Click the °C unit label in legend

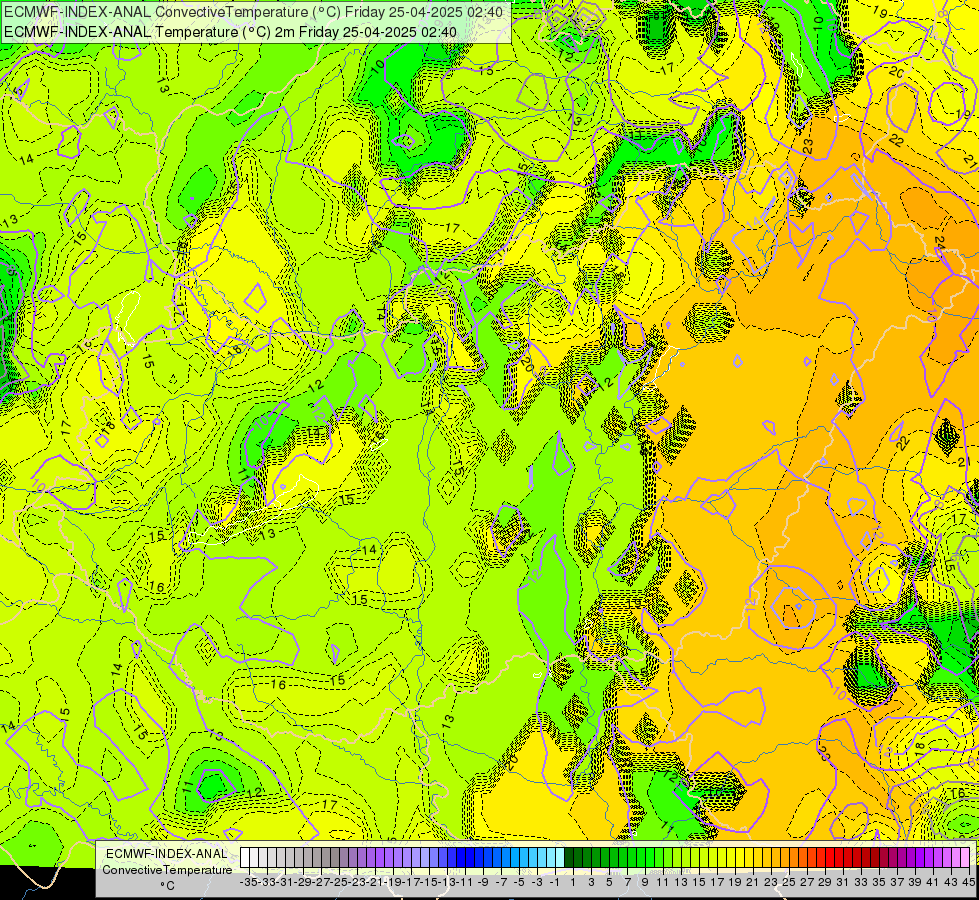[x=167, y=886]
